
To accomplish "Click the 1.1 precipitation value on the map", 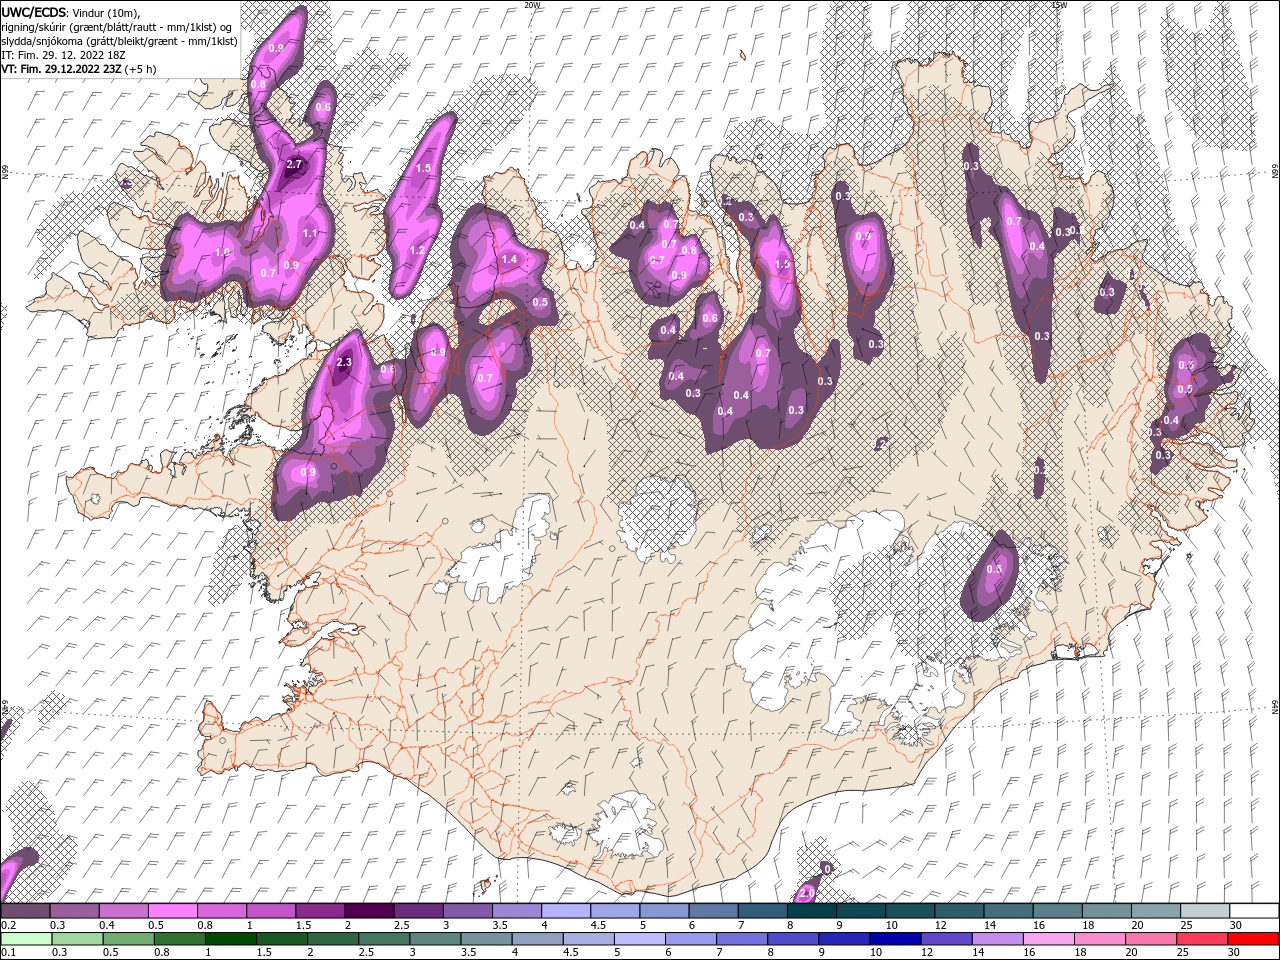I will 310,234.
